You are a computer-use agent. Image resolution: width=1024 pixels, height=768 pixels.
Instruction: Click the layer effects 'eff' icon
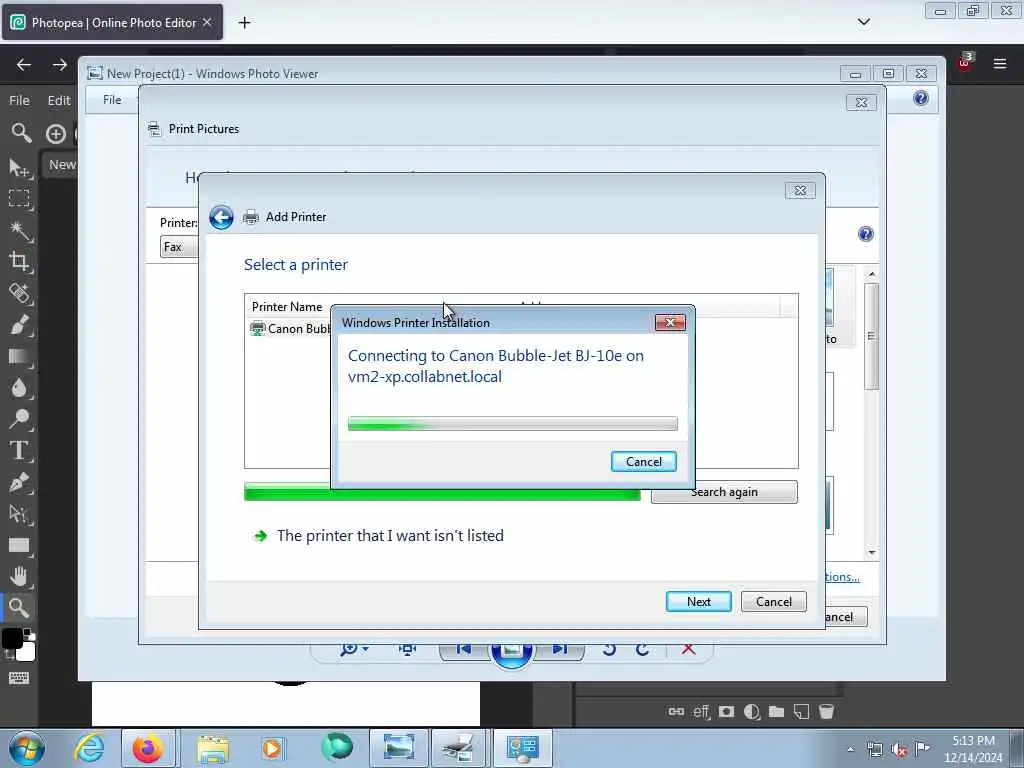pos(701,712)
